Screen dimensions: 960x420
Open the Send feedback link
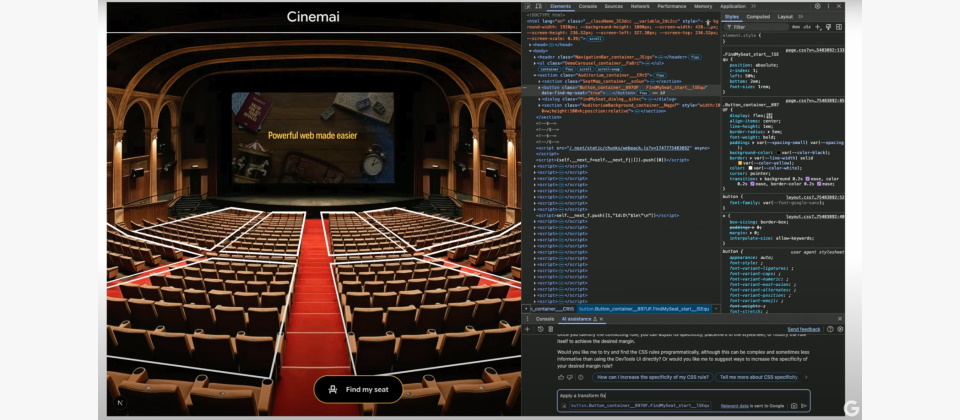tap(804, 329)
